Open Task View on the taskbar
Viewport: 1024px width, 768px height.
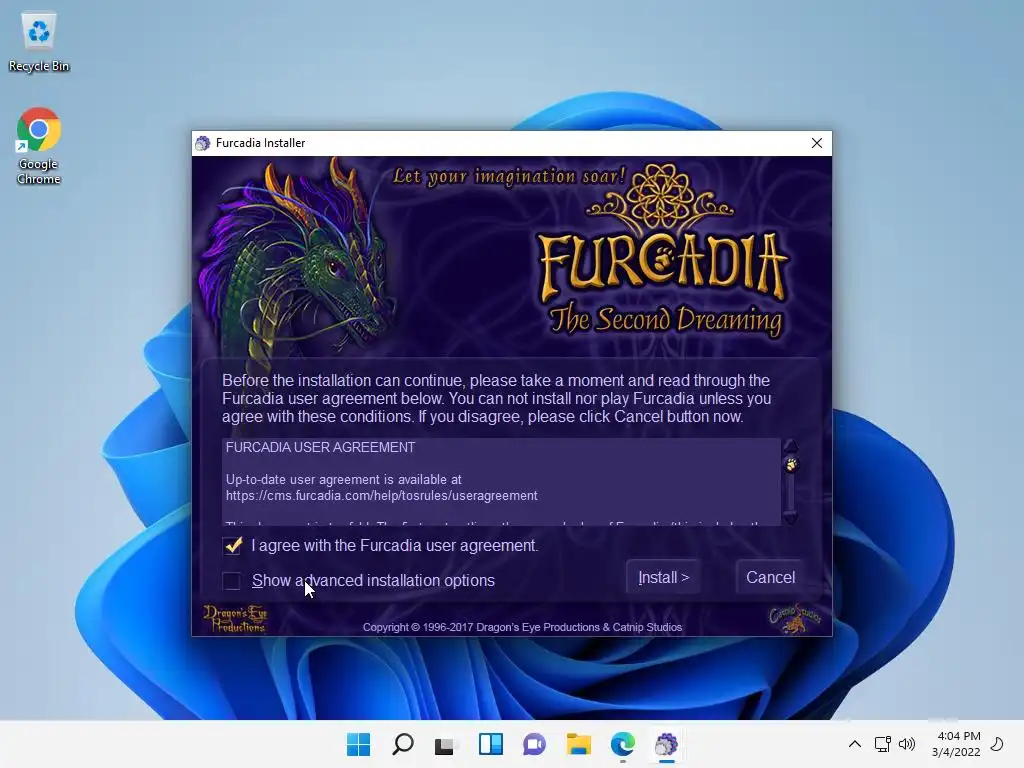(446, 744)
